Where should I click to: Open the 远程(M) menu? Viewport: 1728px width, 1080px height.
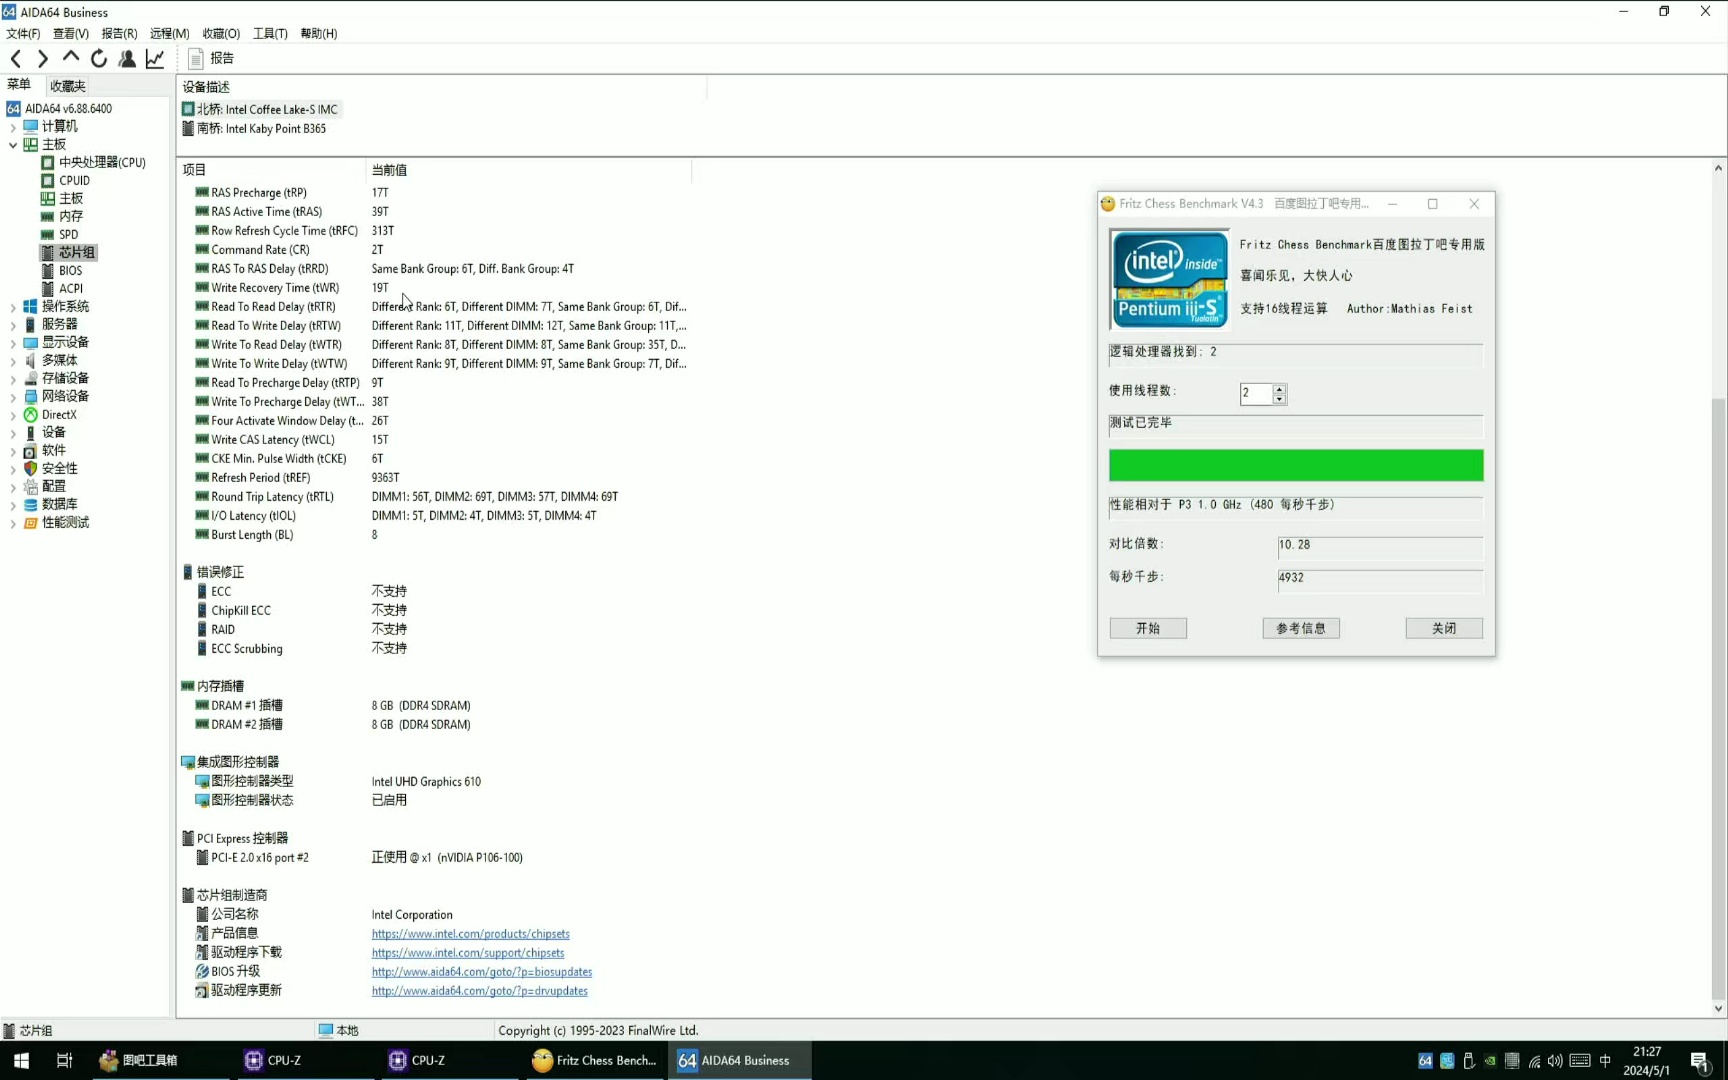169,33
